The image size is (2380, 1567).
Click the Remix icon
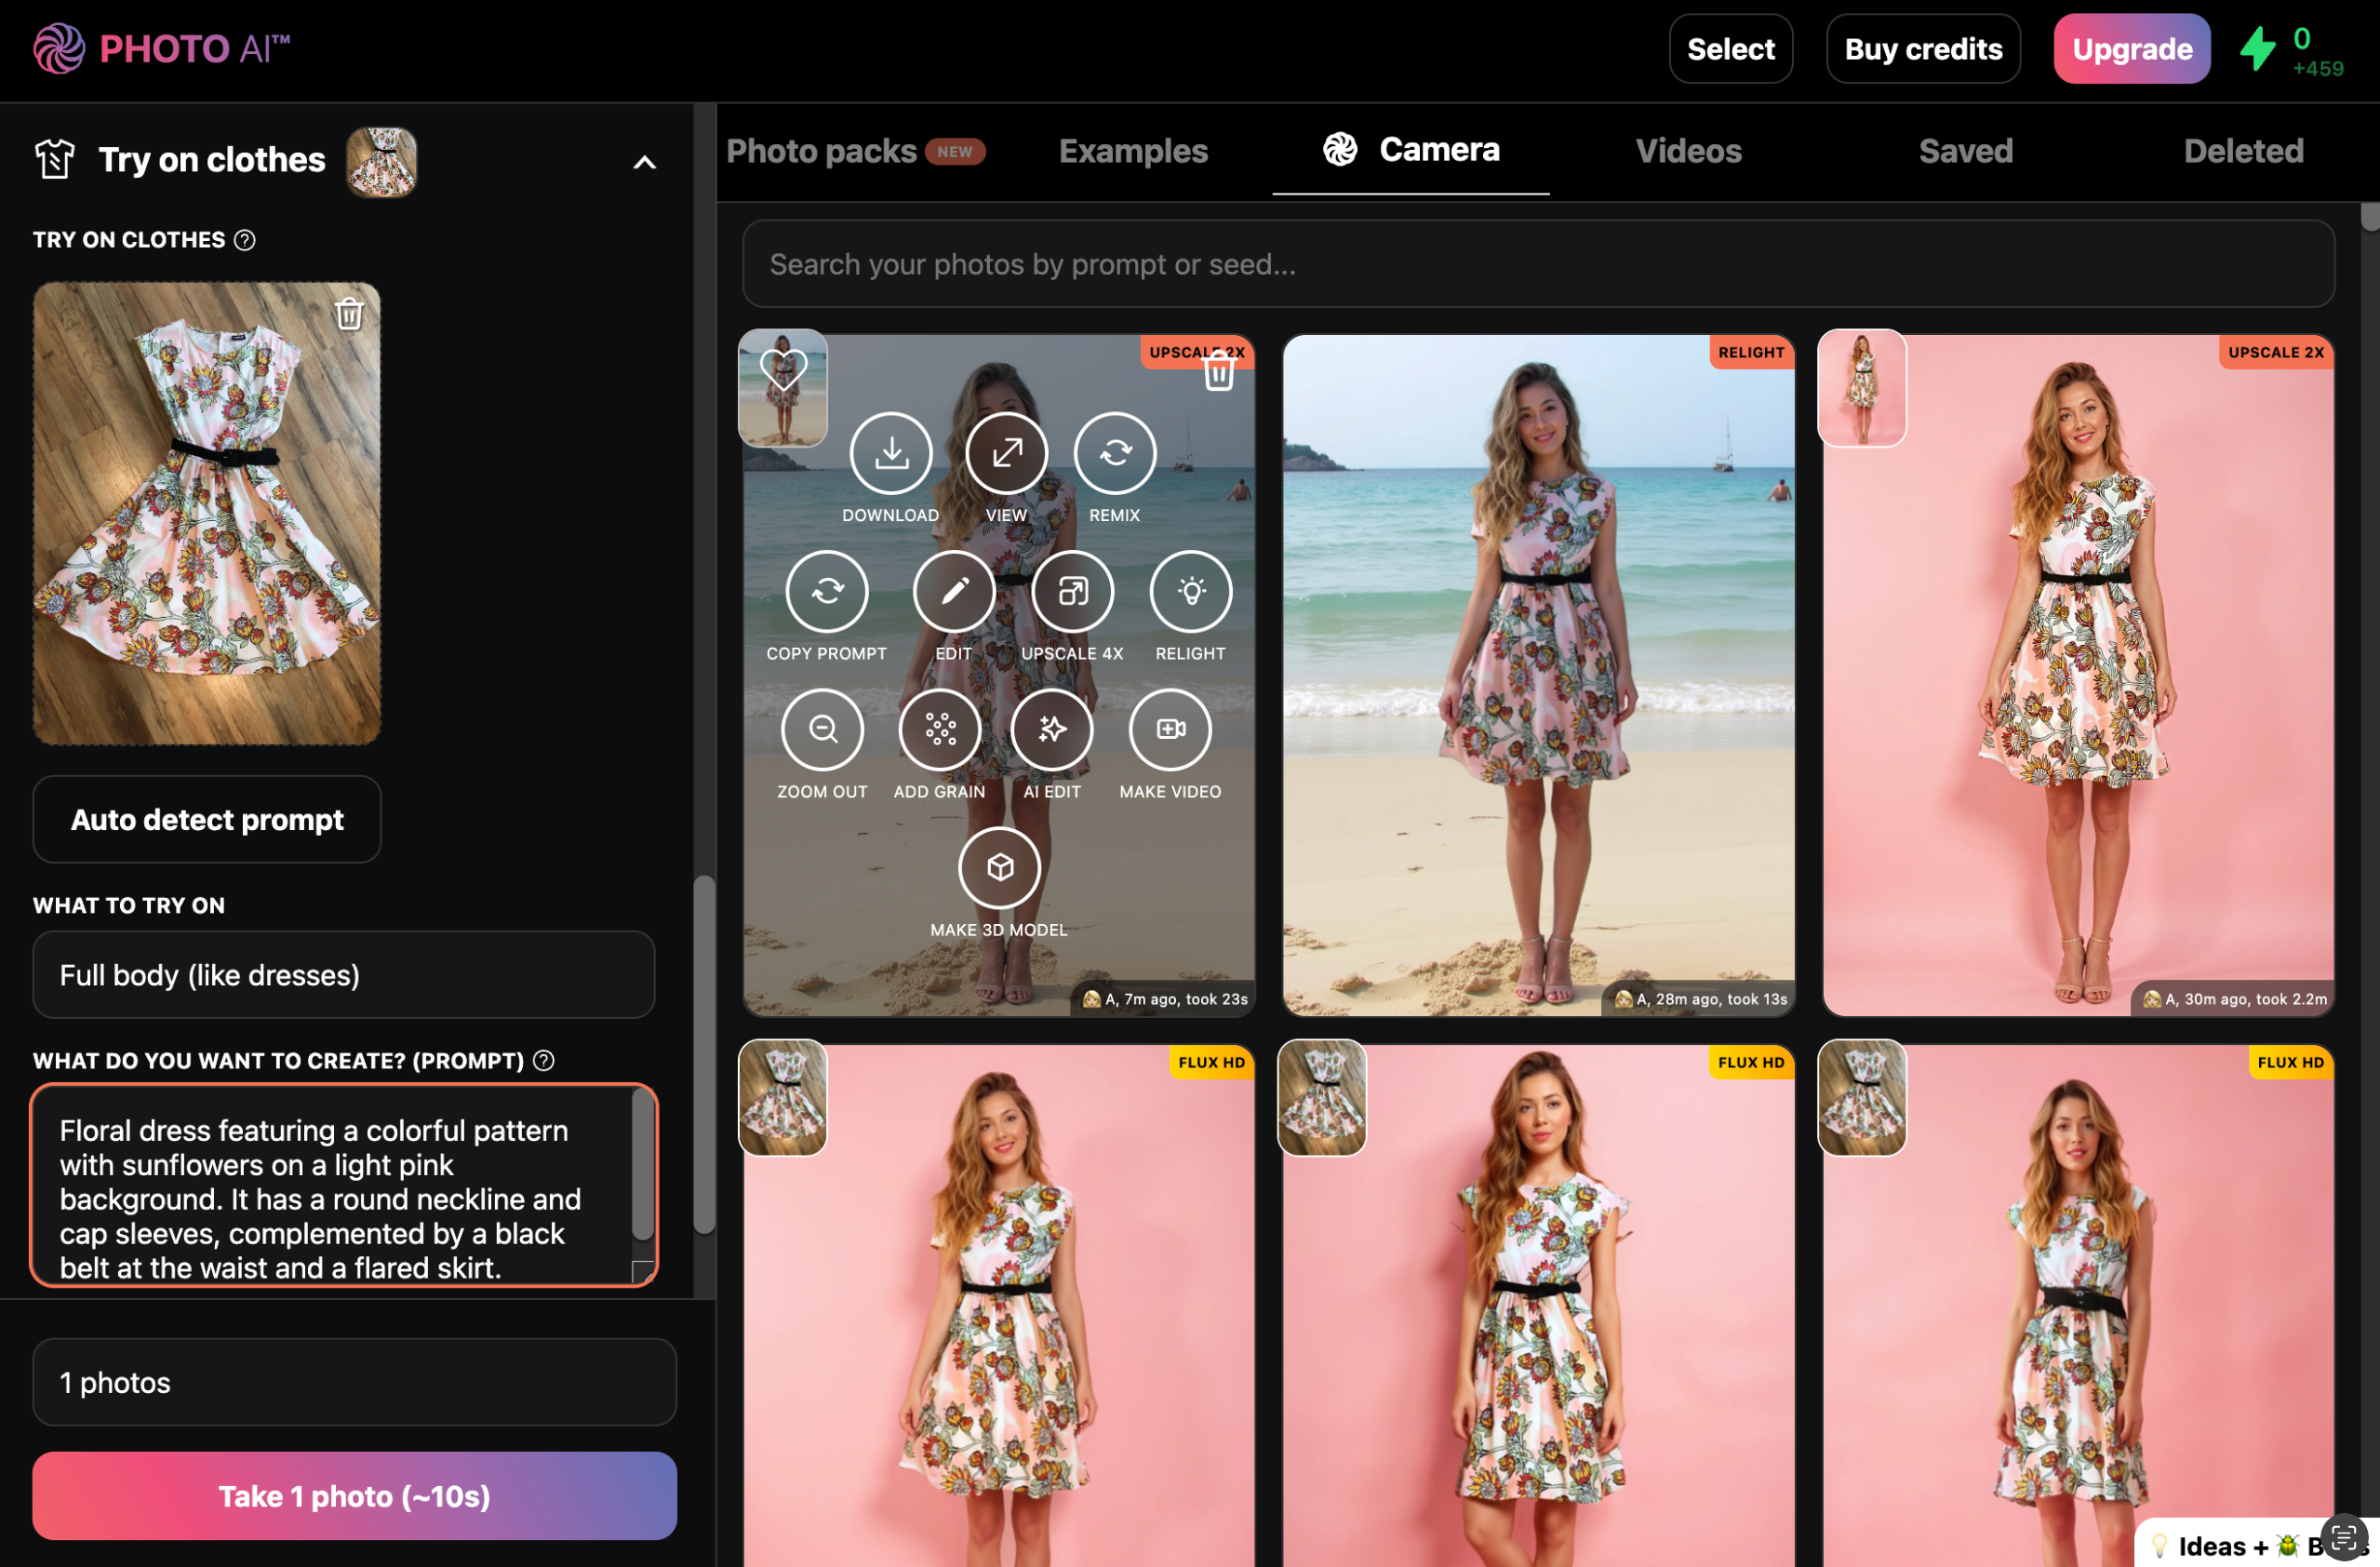(x=1114, y=454)
